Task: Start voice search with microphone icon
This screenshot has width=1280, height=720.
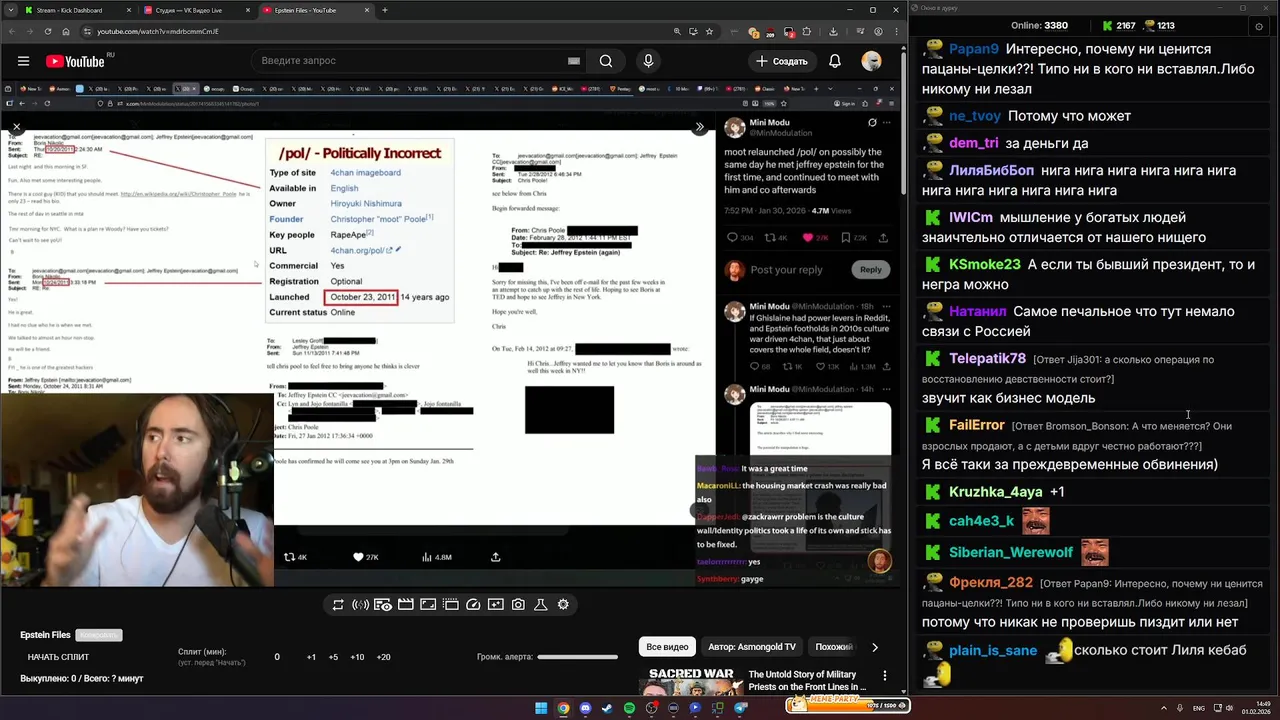Action: [648, 61]
